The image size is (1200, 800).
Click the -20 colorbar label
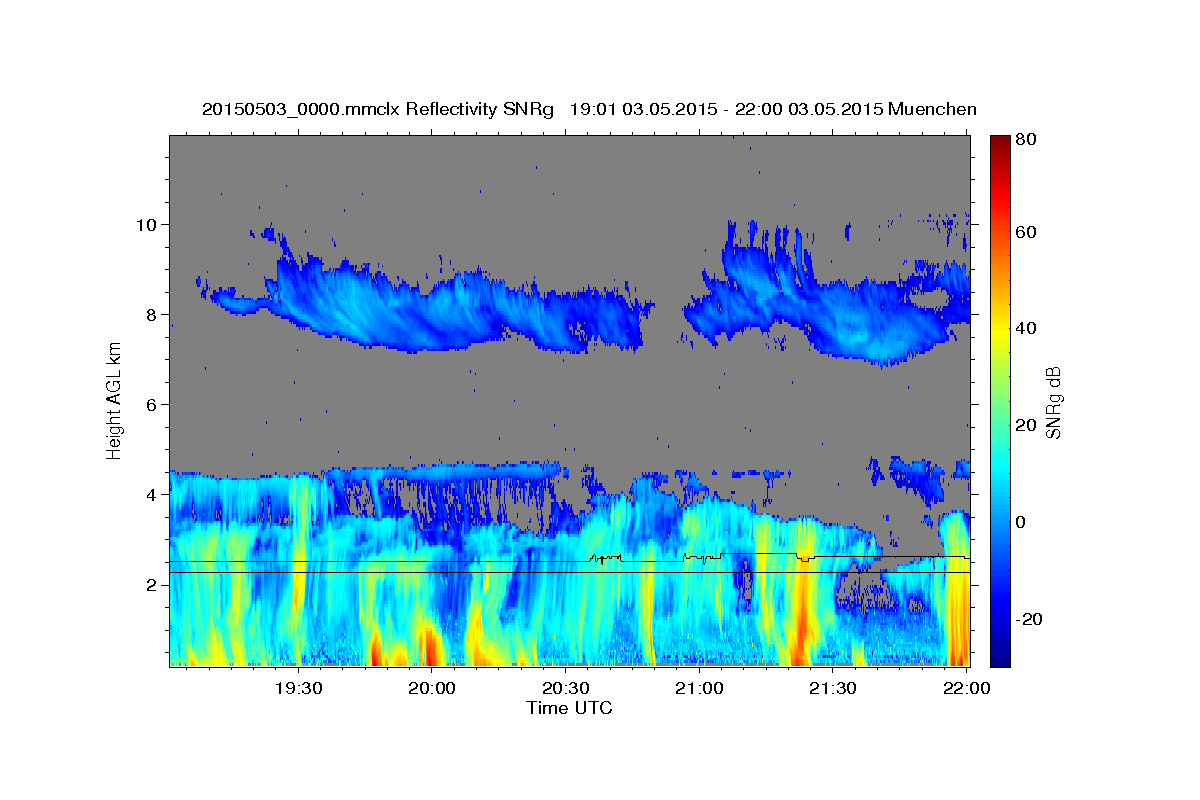pos(1030,619)
